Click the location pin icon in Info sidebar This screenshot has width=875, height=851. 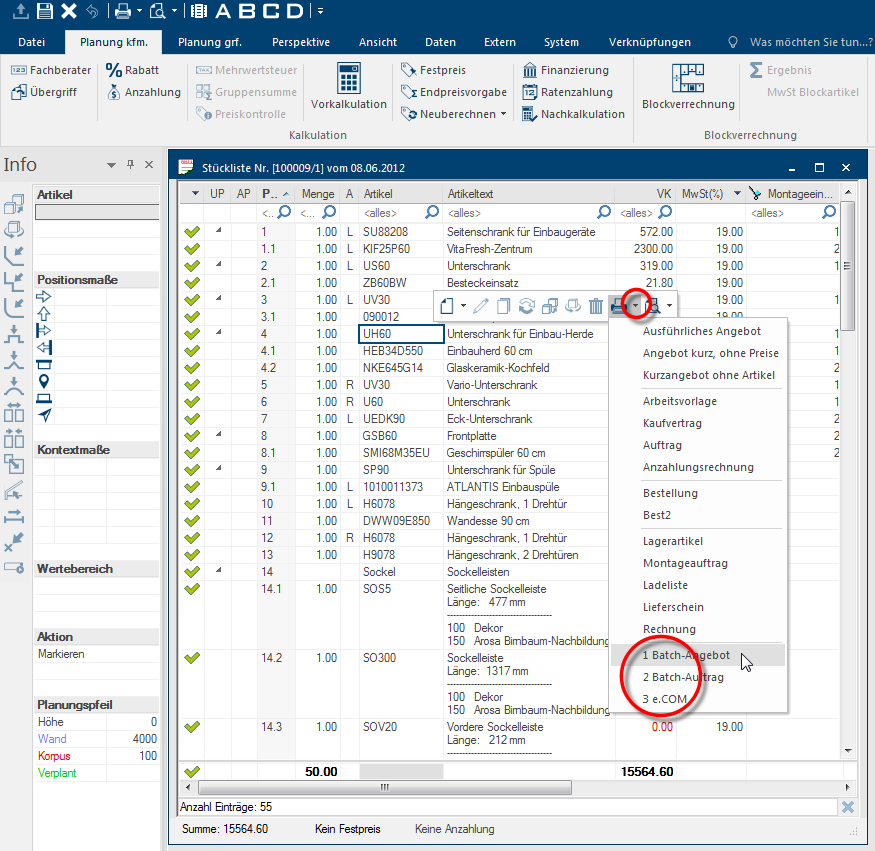click(x=44, y=381)
